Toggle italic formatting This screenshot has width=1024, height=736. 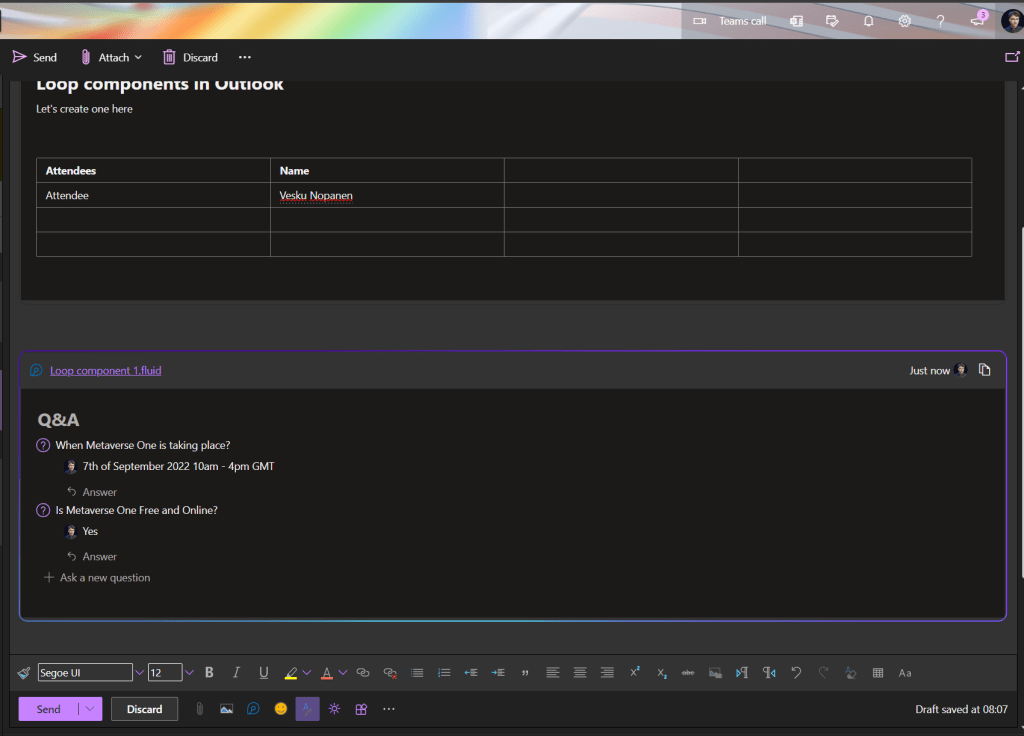click(x=236, y=673)
